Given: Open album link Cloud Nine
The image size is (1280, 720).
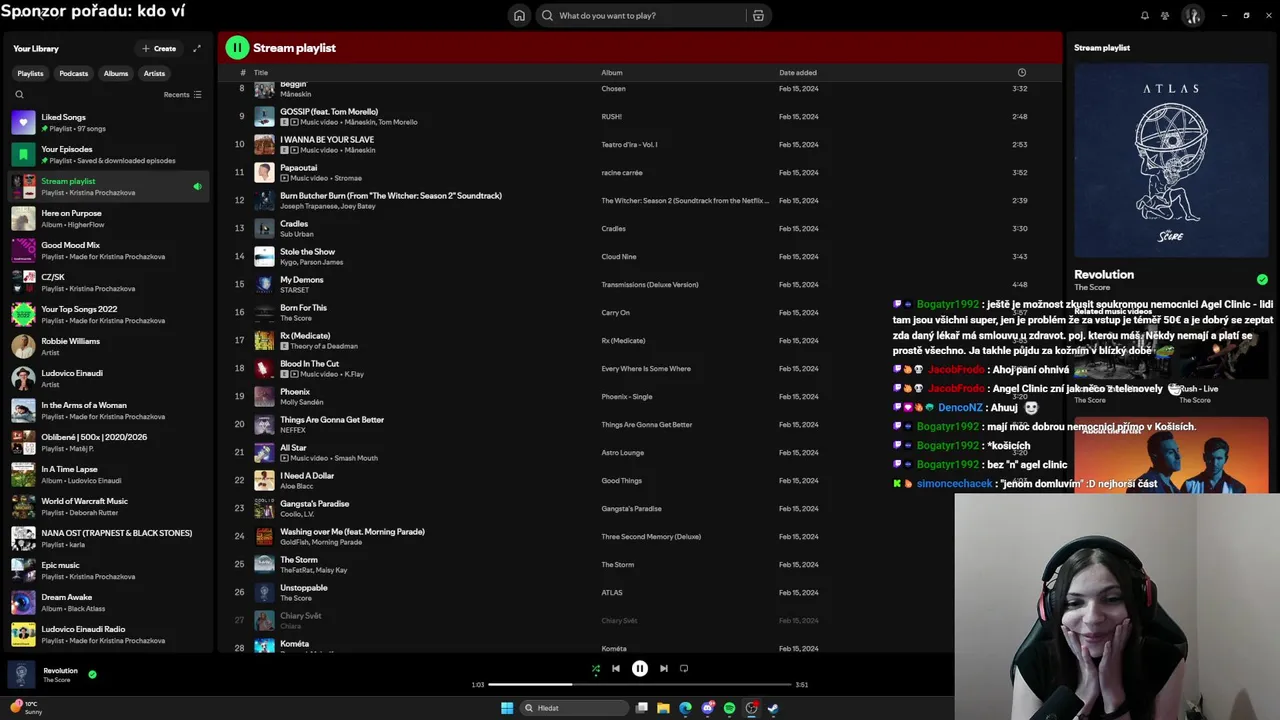Looking at the screenshot, I should [x=618, y=256].
